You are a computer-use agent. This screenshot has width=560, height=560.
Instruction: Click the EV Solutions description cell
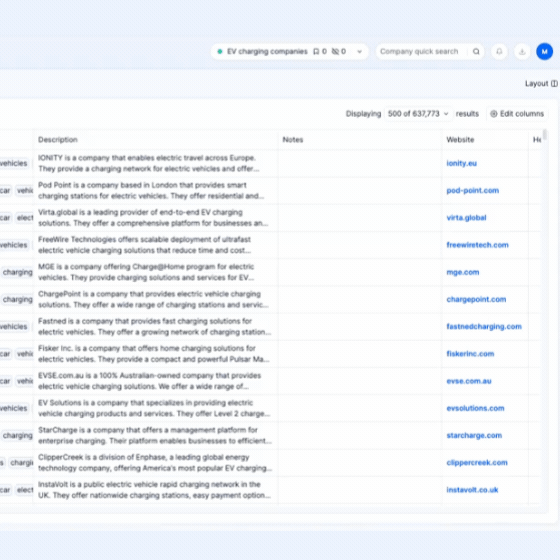pyautogui.click(x=155, y=408)
